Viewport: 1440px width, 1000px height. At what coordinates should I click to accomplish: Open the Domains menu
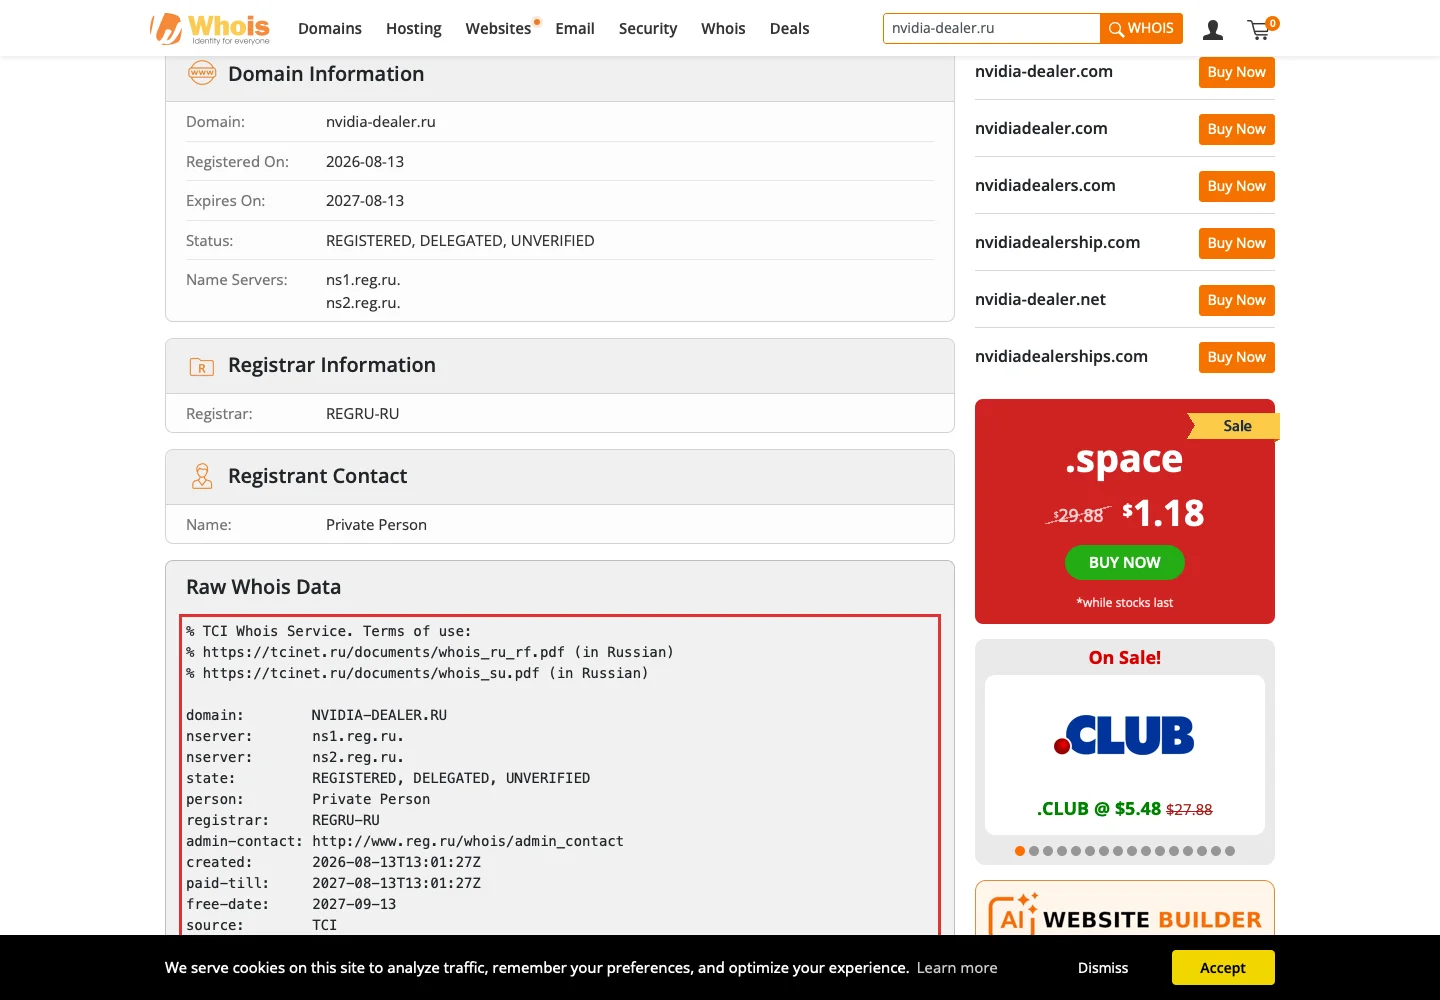tap(330, 29)
